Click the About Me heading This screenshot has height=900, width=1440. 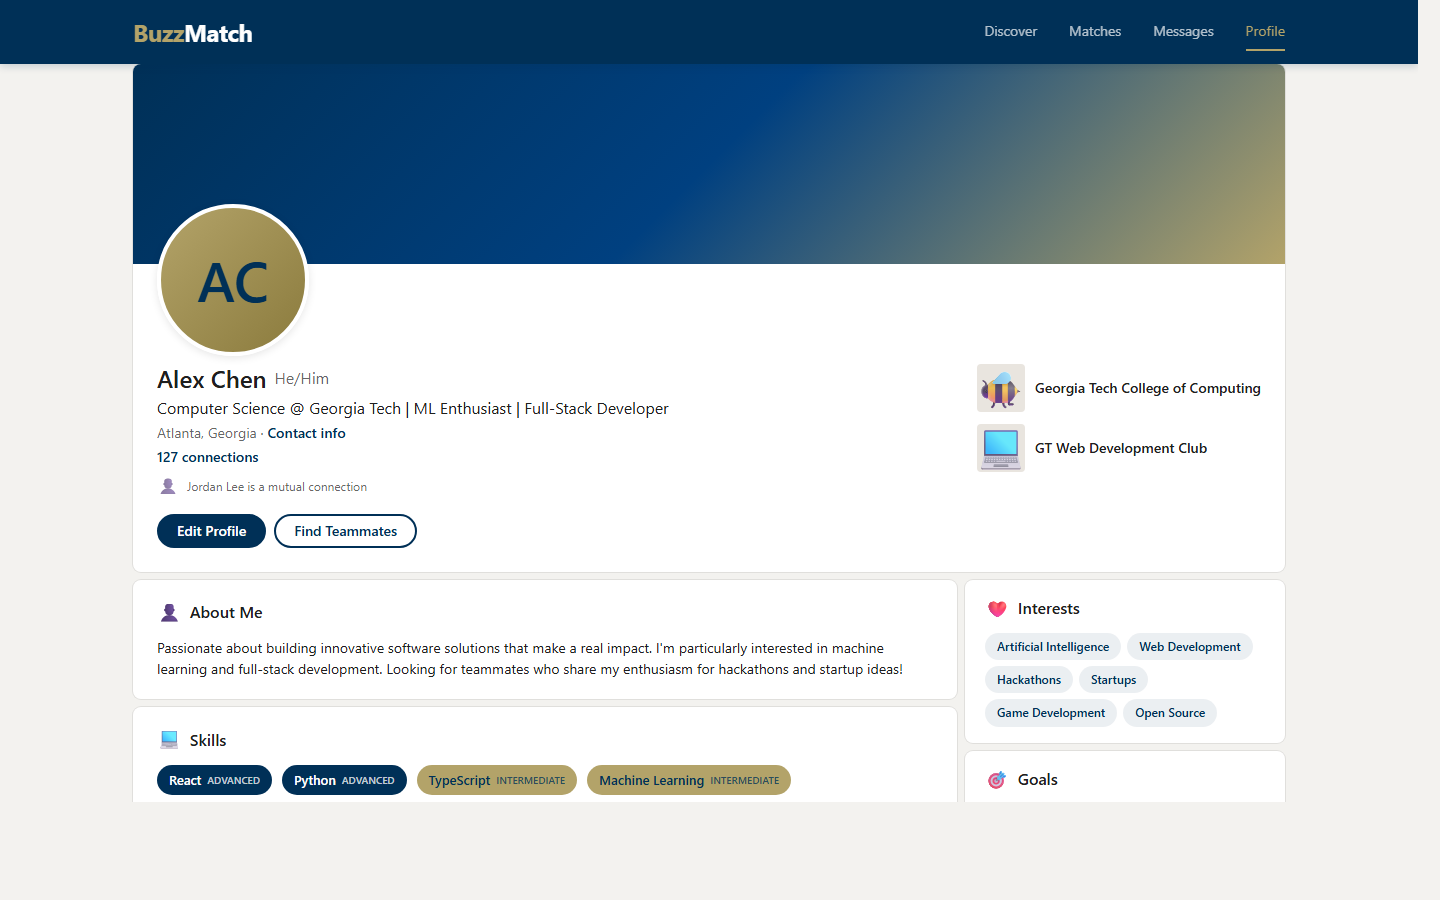point(226,613)
